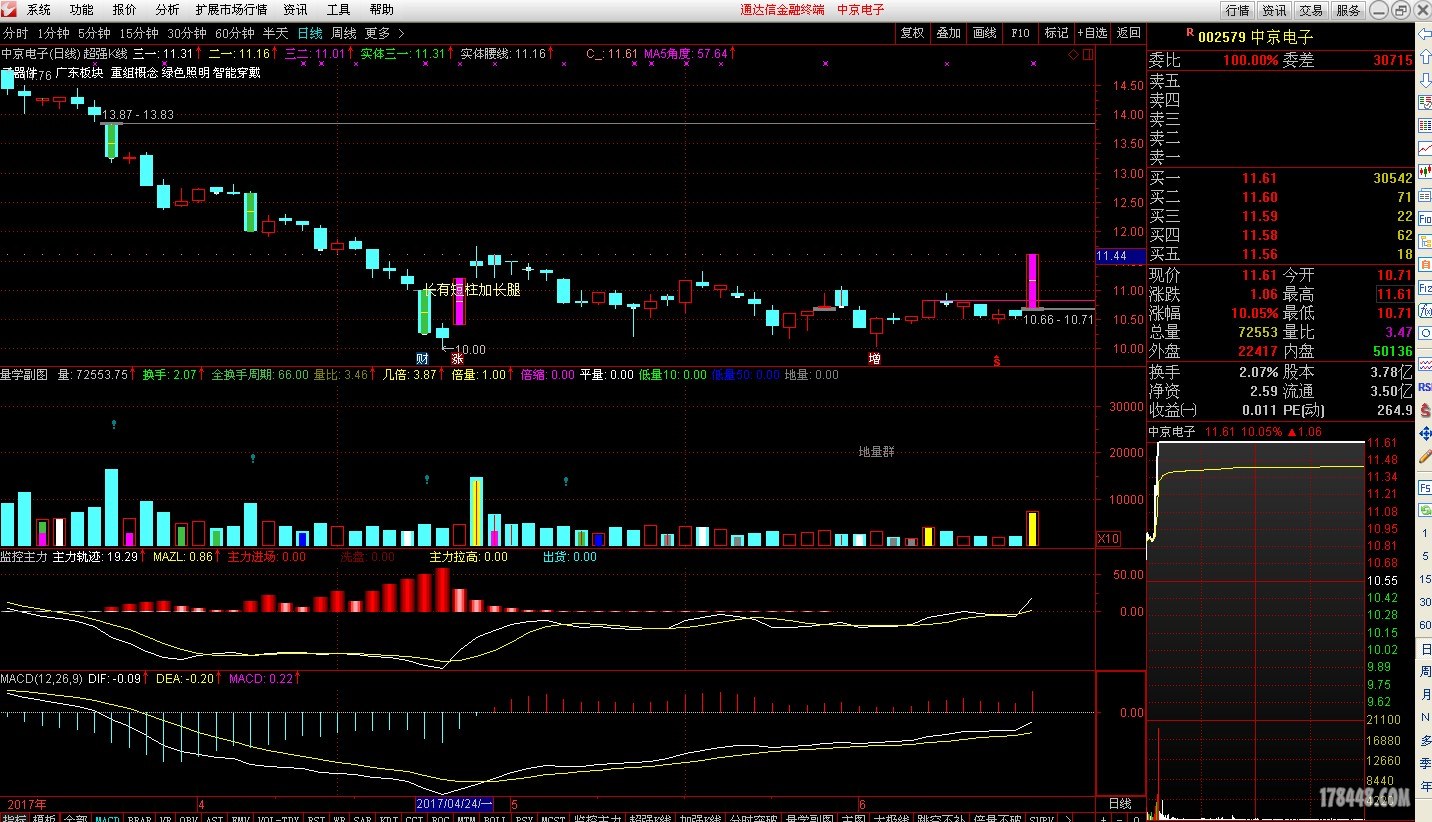
Task: Click the 买一 price 11.61
Action: click(1260, 179)
